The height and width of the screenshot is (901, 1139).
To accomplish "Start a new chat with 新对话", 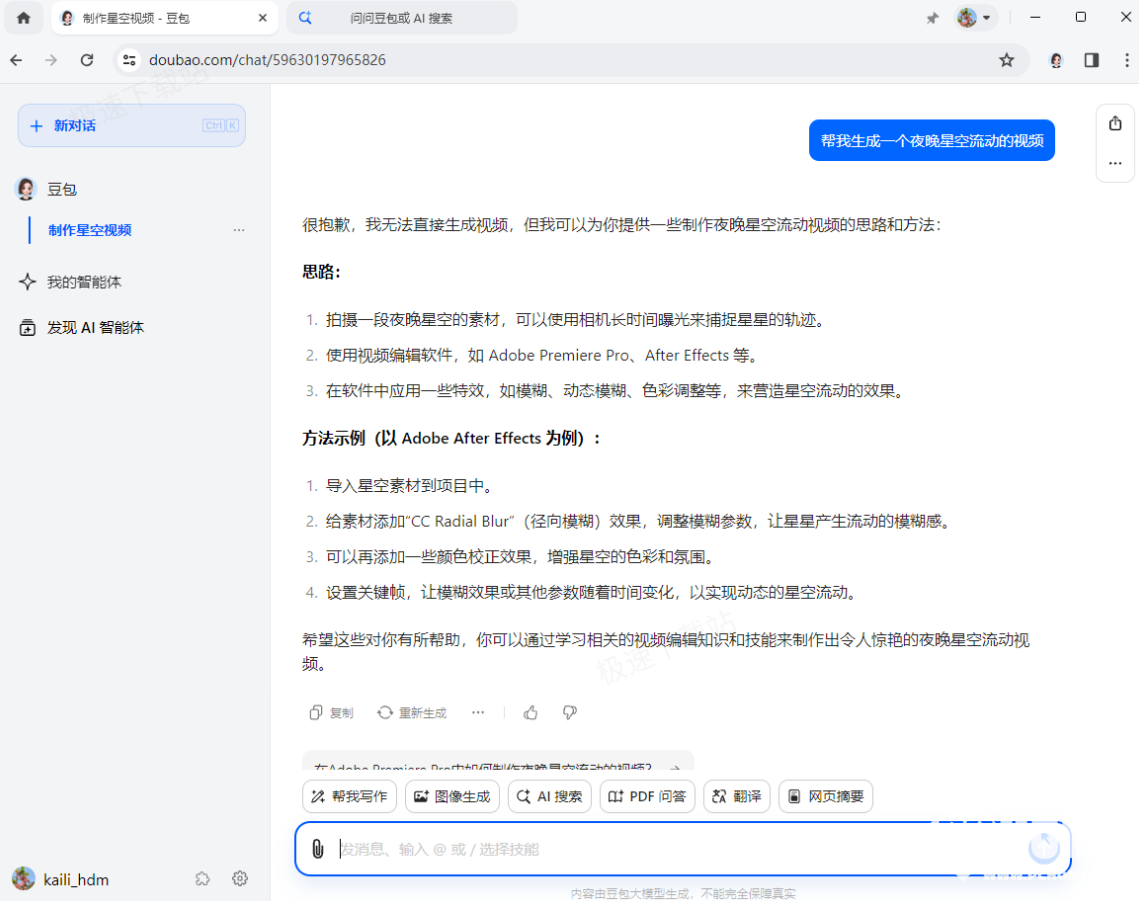I will [132, 126].
